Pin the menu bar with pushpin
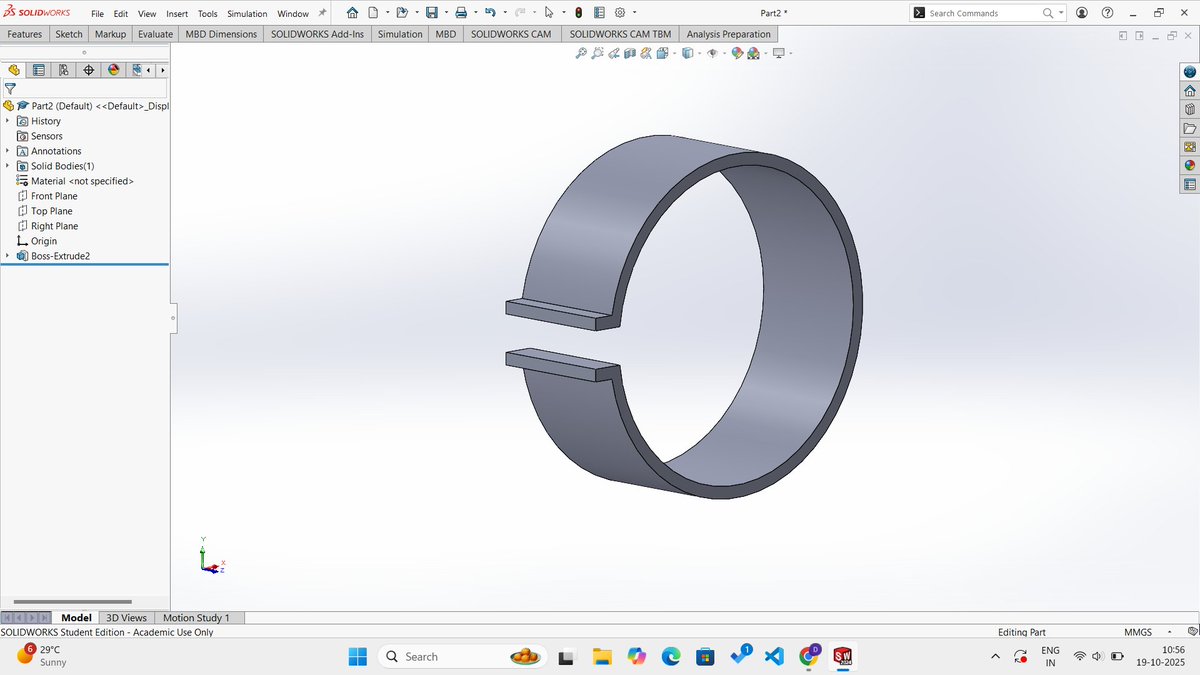The width and height of the screenshot is (1200, 675). [322, 13]
